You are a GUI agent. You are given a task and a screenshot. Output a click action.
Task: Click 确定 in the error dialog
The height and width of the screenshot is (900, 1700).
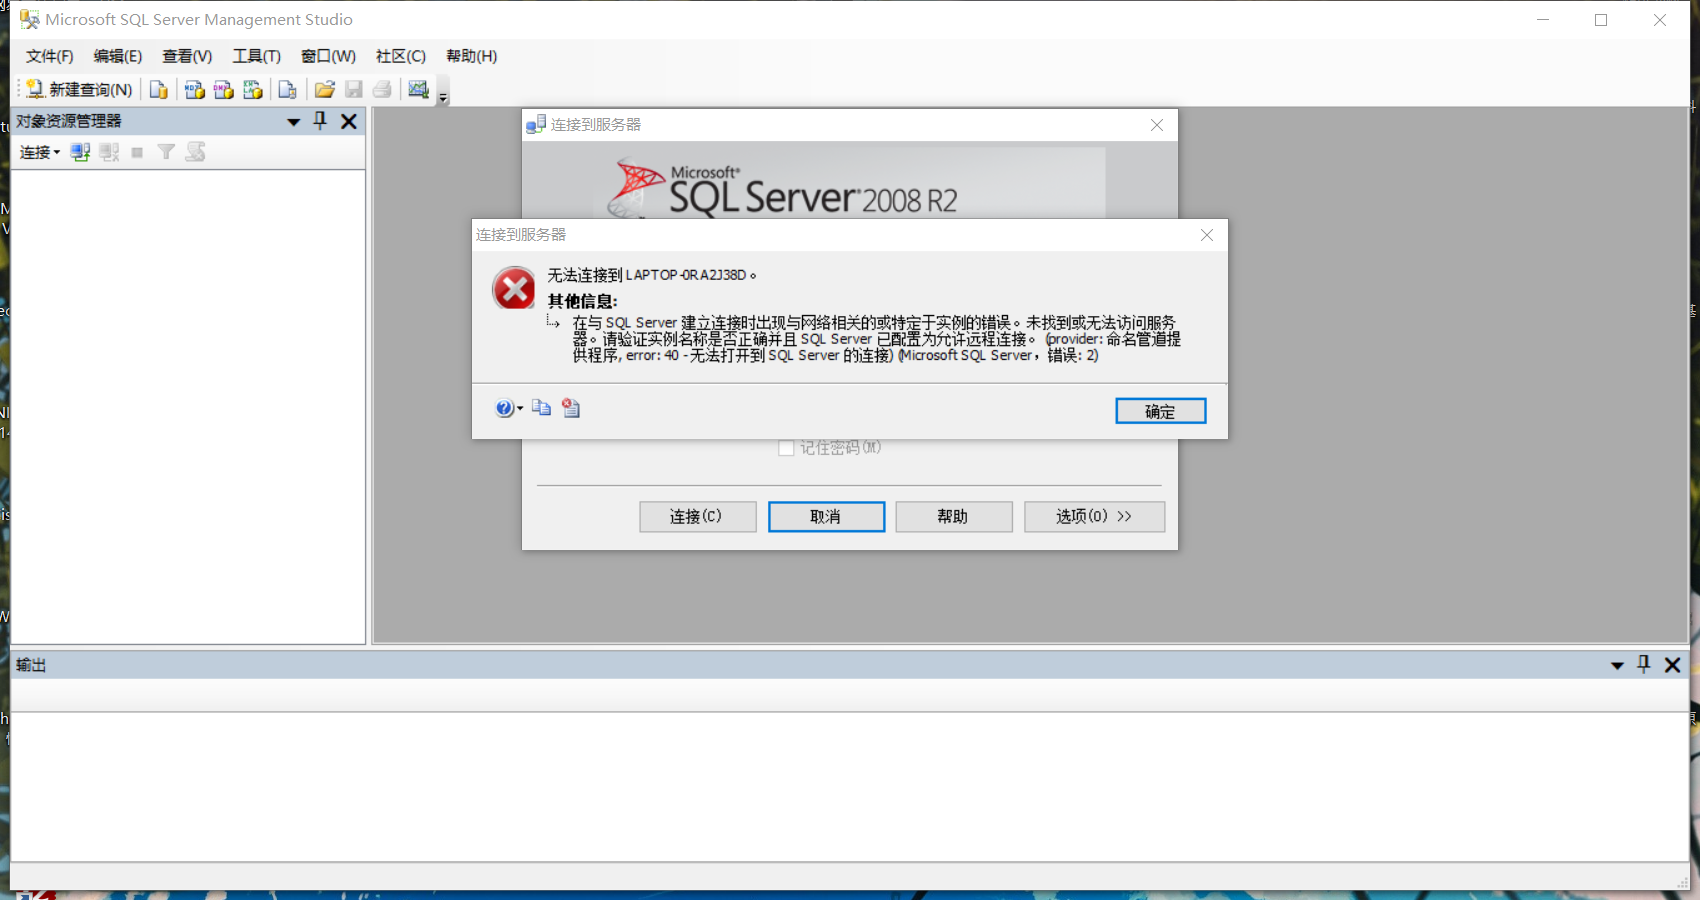coord(1160,411)
